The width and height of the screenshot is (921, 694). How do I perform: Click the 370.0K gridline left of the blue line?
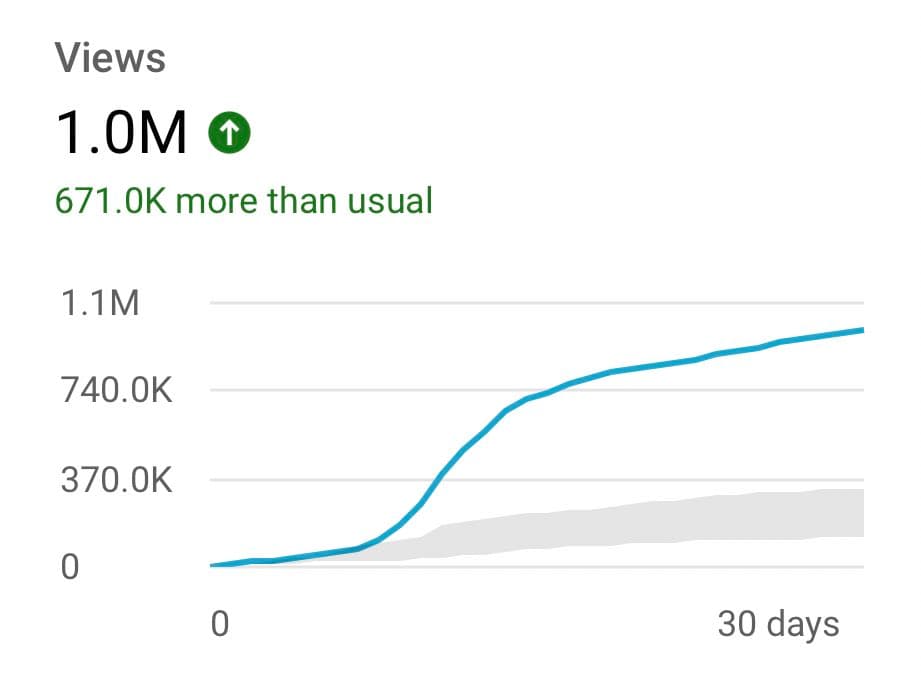click(323, 480)
